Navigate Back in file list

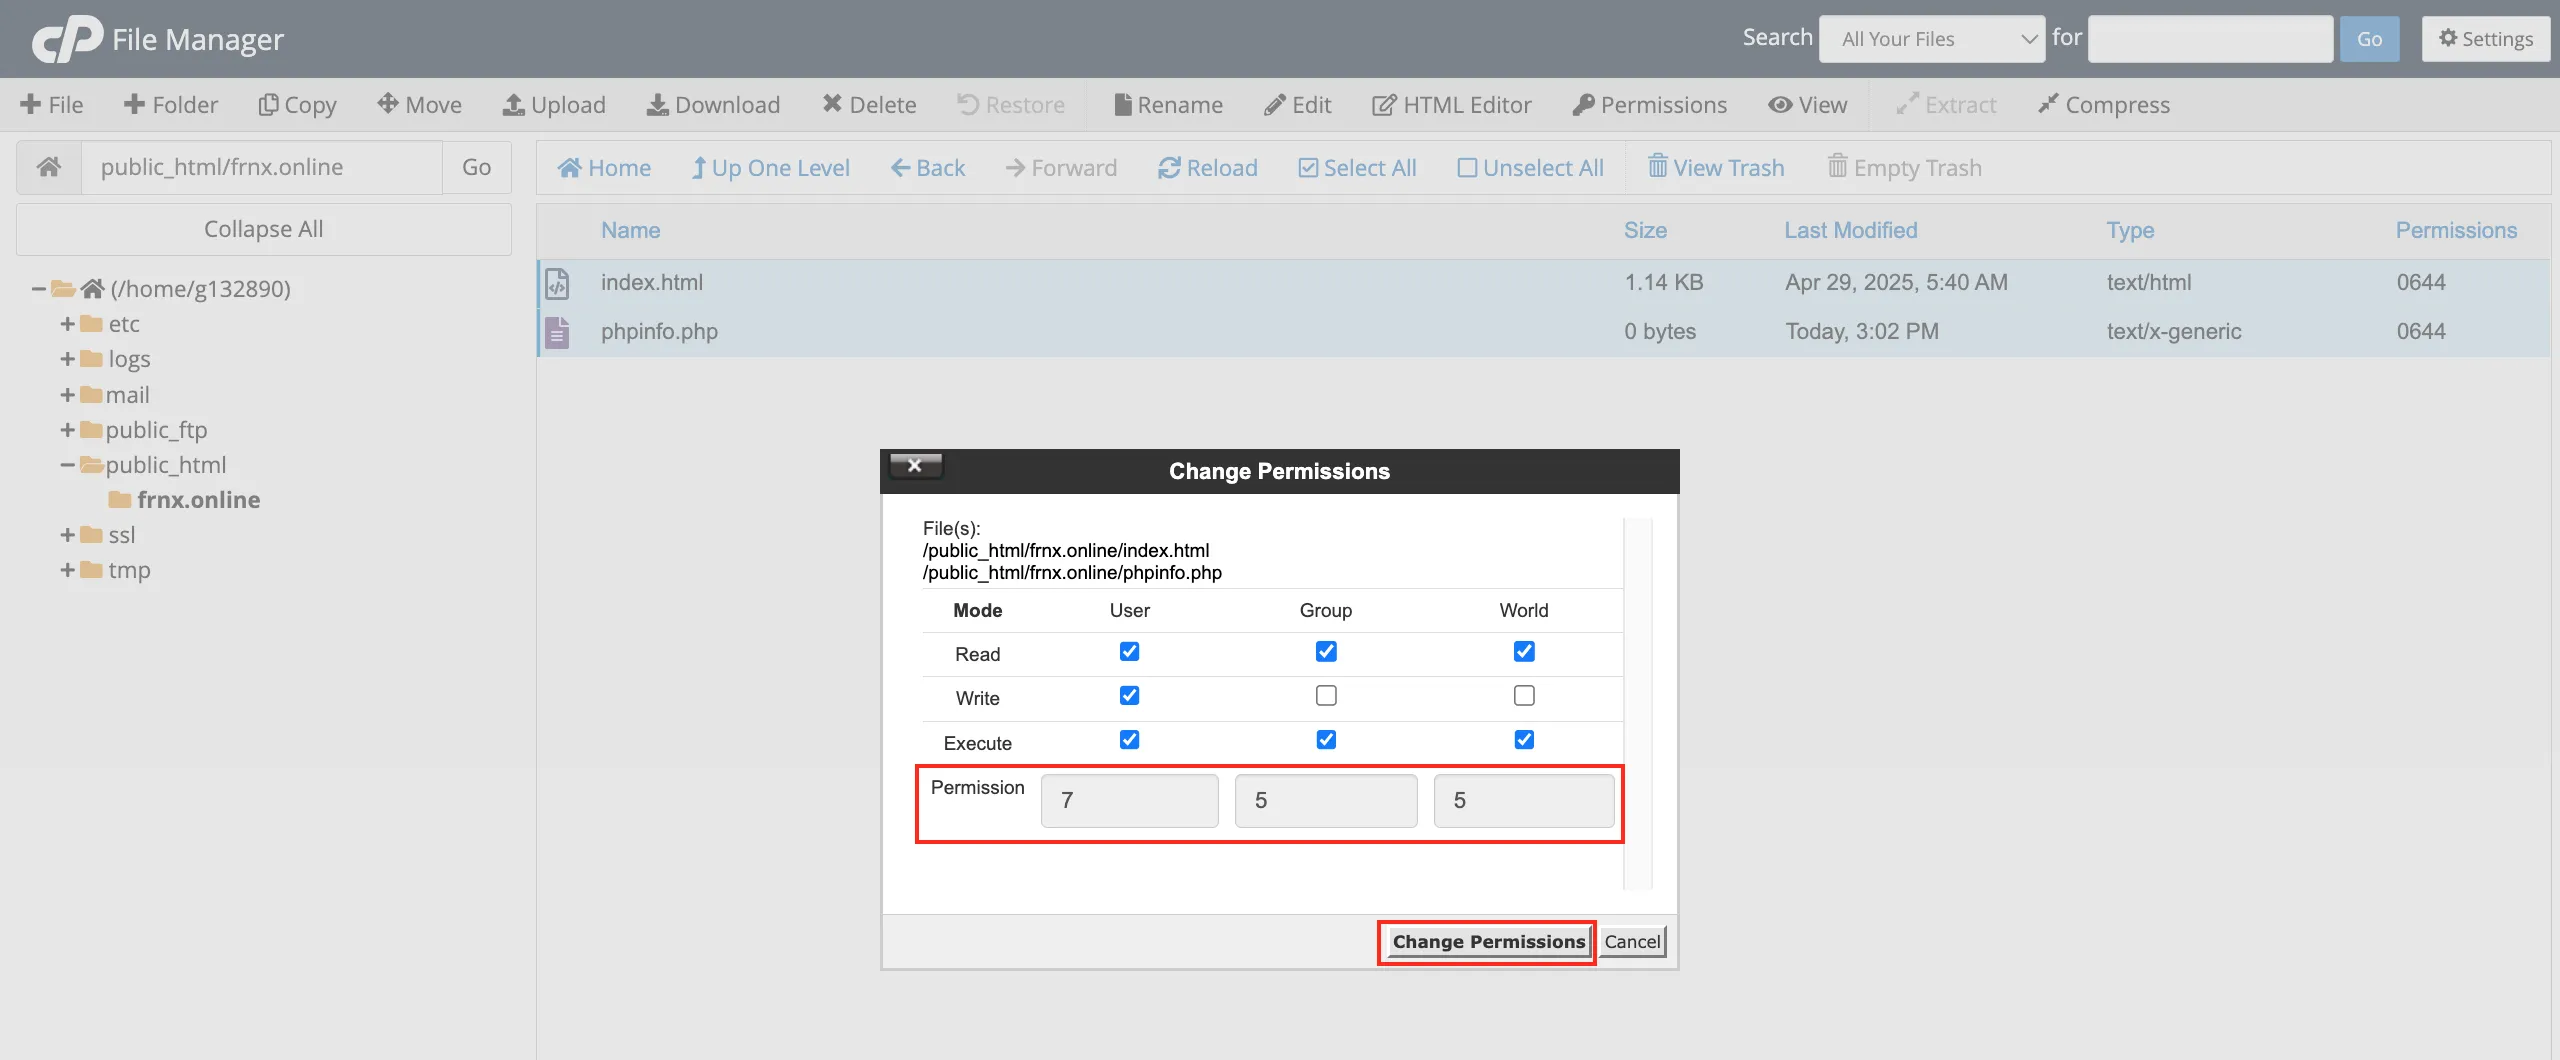[928, 168]
